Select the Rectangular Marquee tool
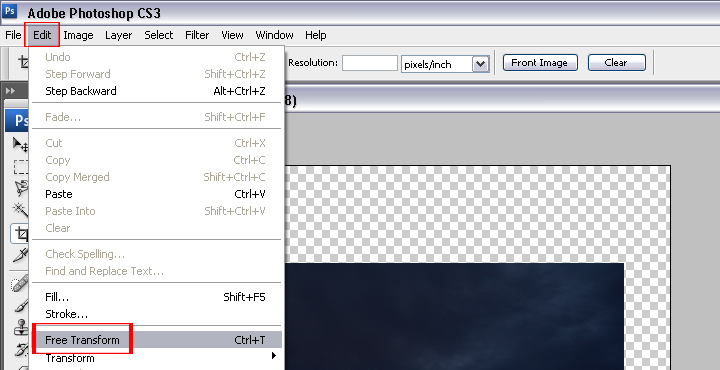The width and height of the screenshot is (720, 370). pos(20,167)
